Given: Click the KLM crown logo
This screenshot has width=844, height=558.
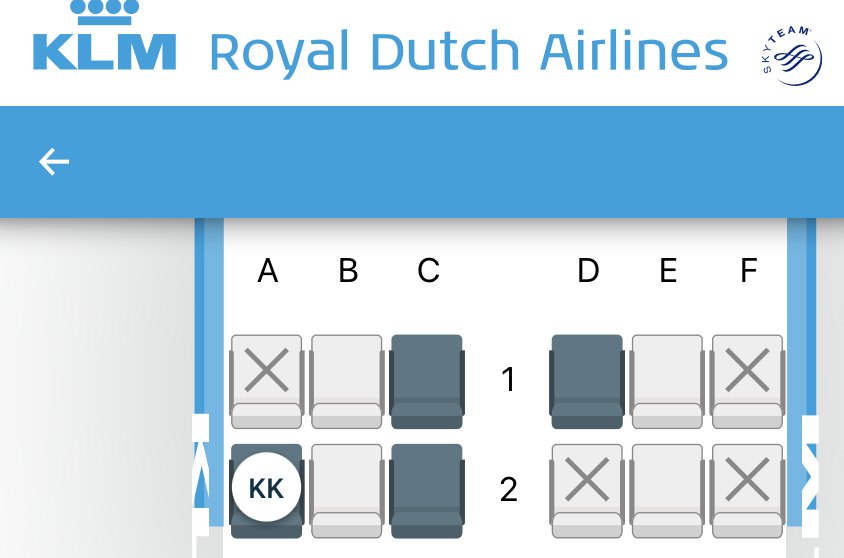Looking at the screenshot, I should point(104,36).
